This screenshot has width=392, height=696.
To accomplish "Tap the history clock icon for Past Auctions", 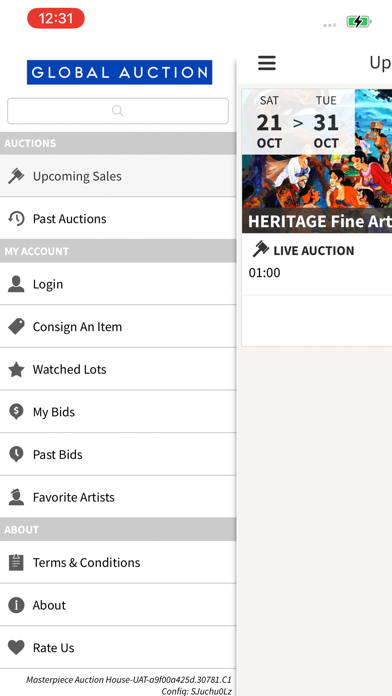I will point(16,218).
